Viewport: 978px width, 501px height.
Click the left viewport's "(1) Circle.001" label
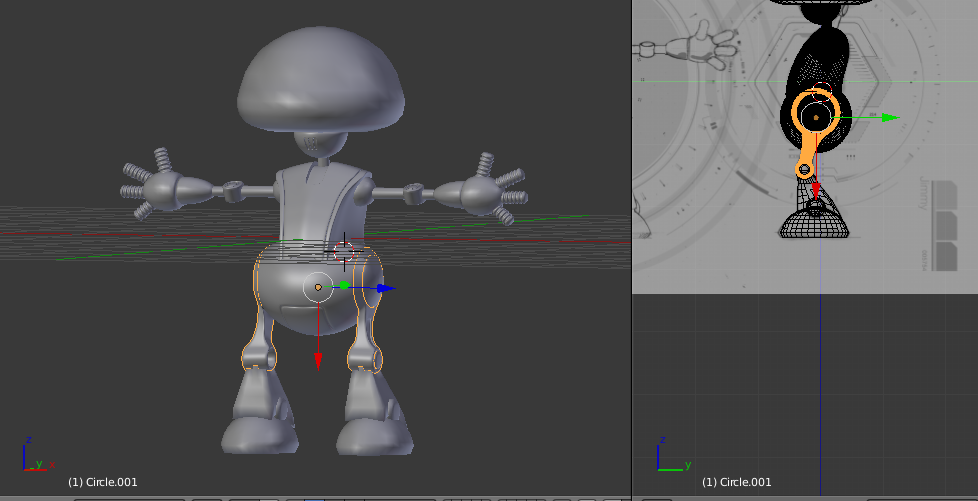pos(103,482)
